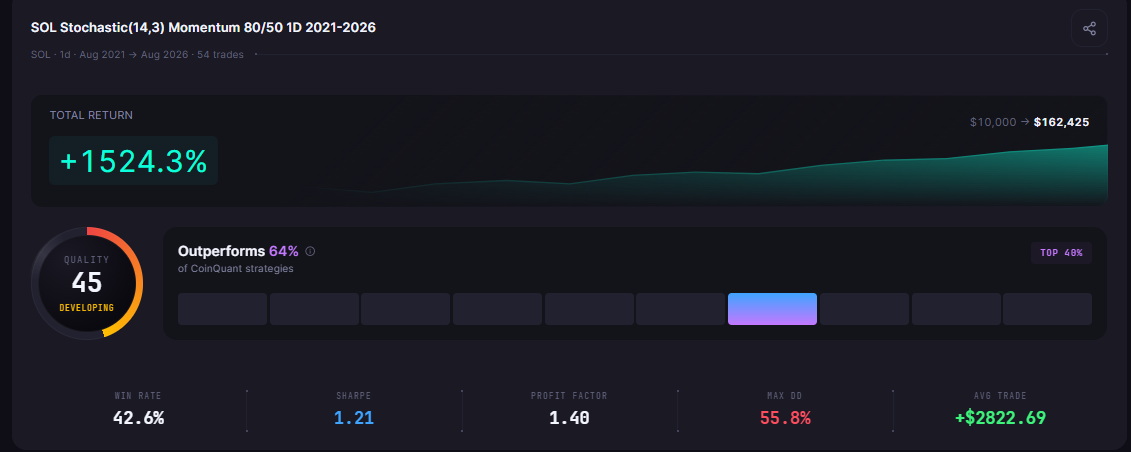The width and height of the screenshot is (1131, 452).
Task: Click the $10,000 starting balance
Action: pyautogui.click(x=993, y=122)
